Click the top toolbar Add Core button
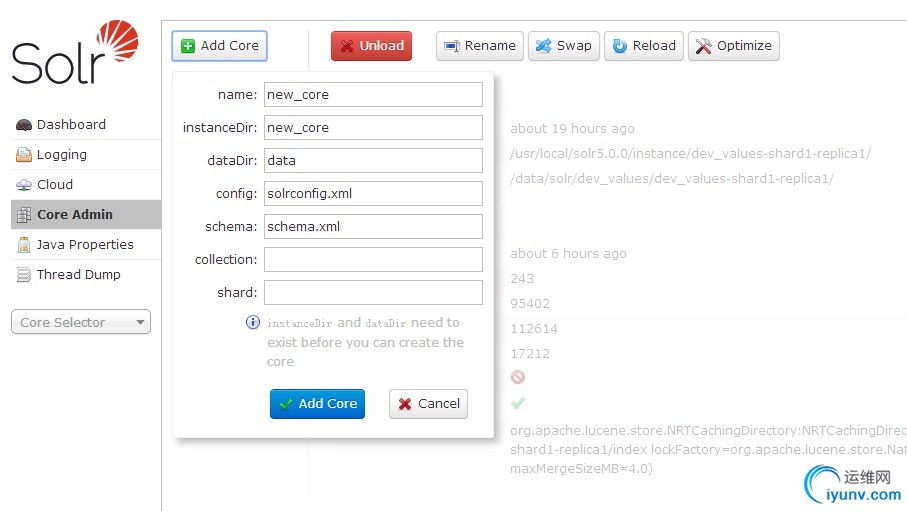Viewport: 907px width, 511px height. coord(219,46)
